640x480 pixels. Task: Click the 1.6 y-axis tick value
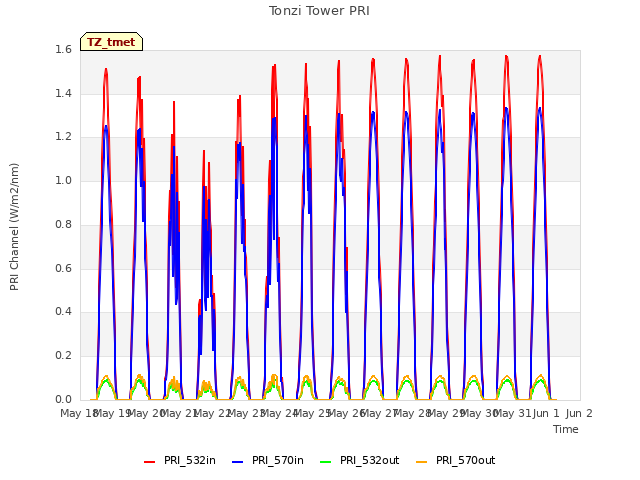point(63,49)
